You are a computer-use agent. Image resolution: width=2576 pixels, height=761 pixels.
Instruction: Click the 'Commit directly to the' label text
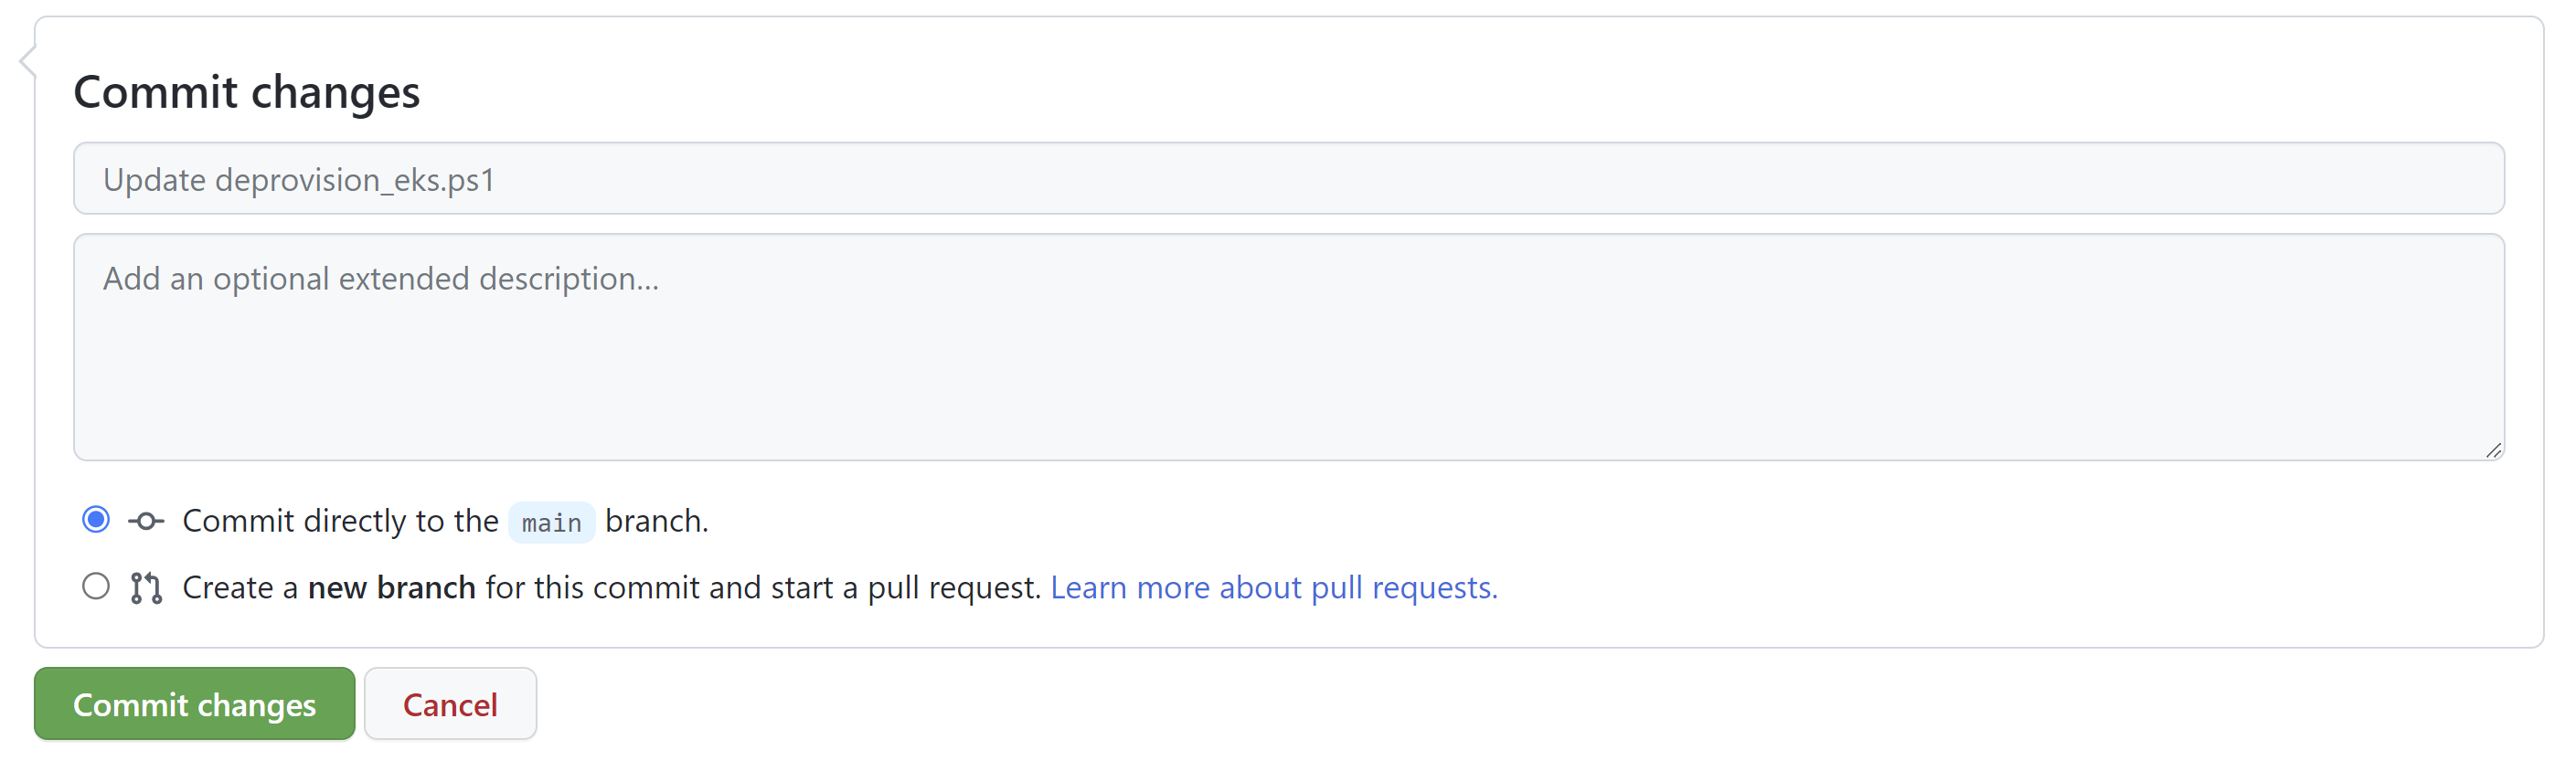point(340,521)
